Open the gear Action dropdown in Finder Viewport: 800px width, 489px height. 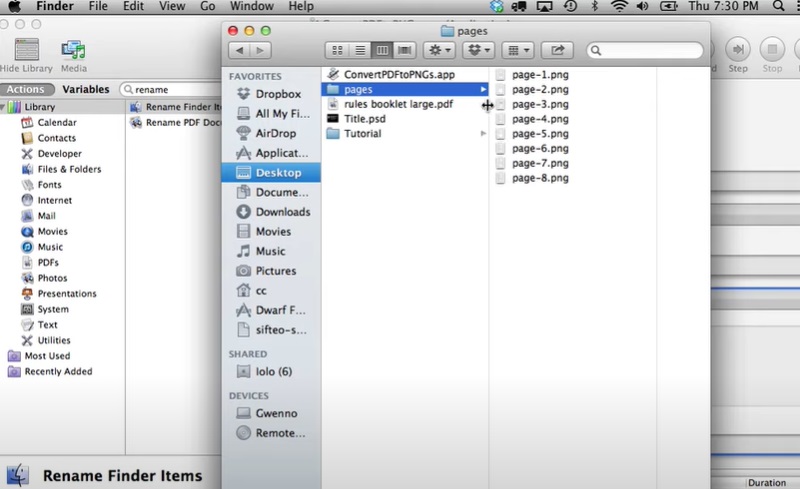tap(439, 50)
